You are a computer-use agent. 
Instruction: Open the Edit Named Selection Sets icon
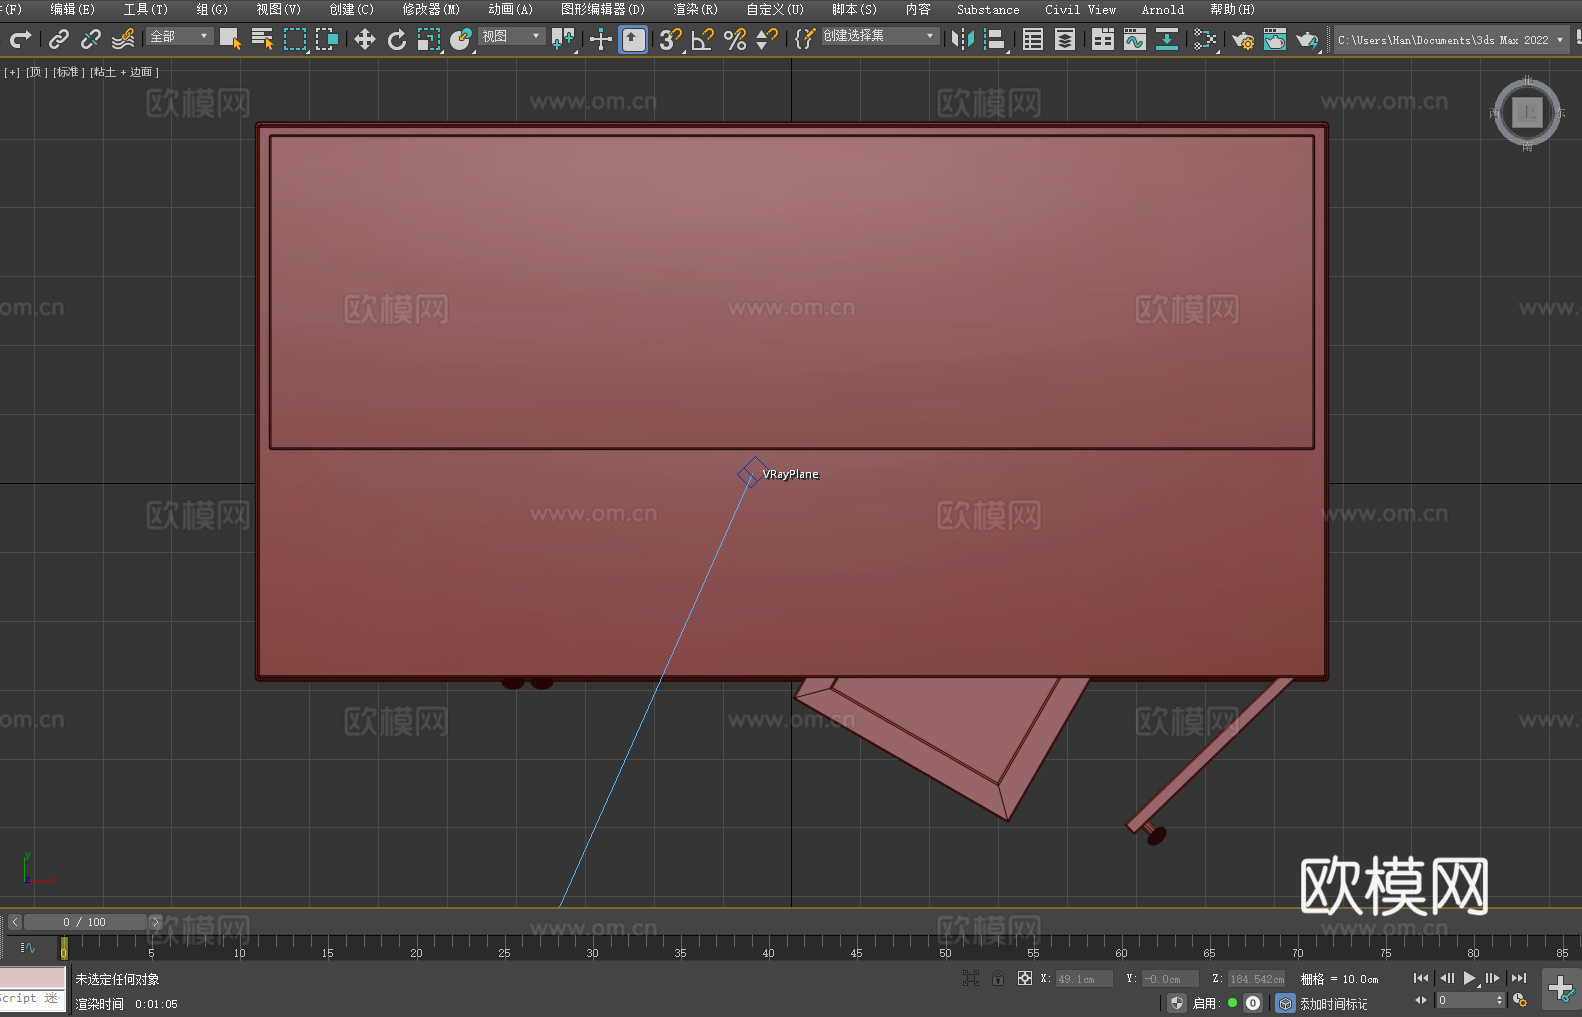804,39
